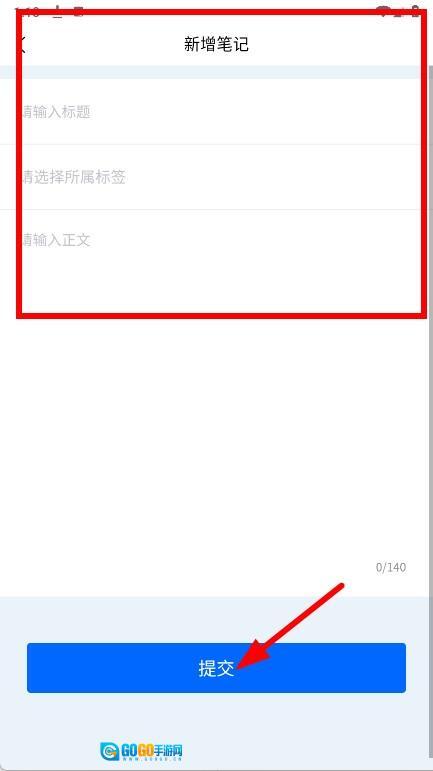Go back using the header arrow
Image resolution: width=433 pixels, height=771 pixels.
click(22, 44)
